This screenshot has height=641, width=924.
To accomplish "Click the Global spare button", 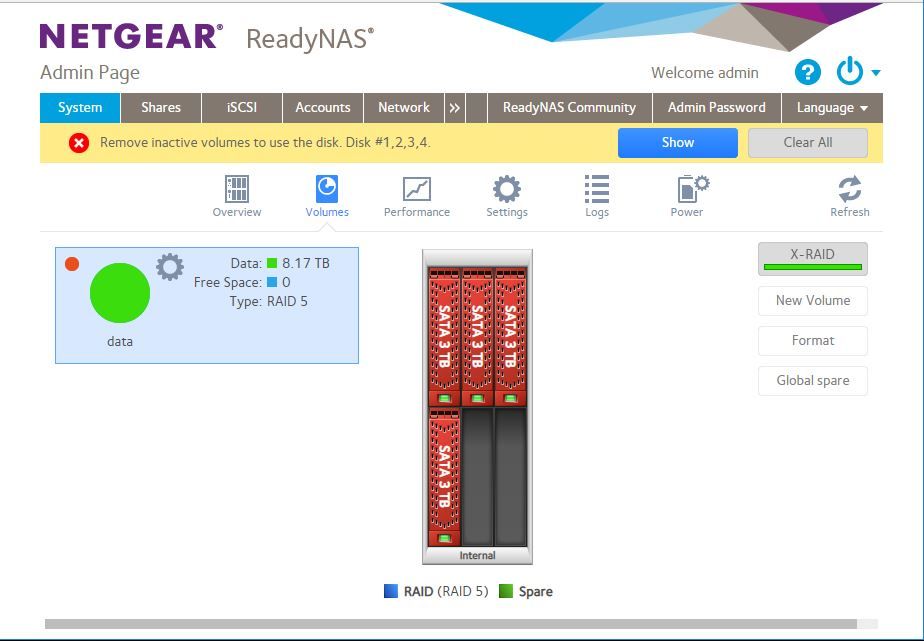I will pyautogui.click(x=813, y=381).
